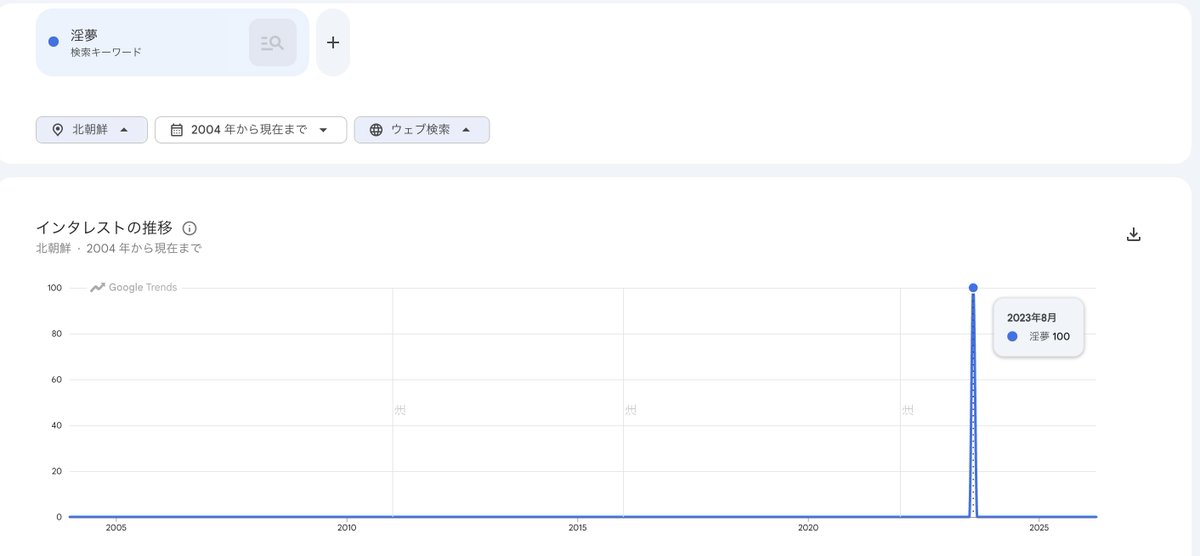The height and width of the screenshot is (556, 1200).
Task: Click the globe icon in the search type filter
Action: (x=376, y=130)
